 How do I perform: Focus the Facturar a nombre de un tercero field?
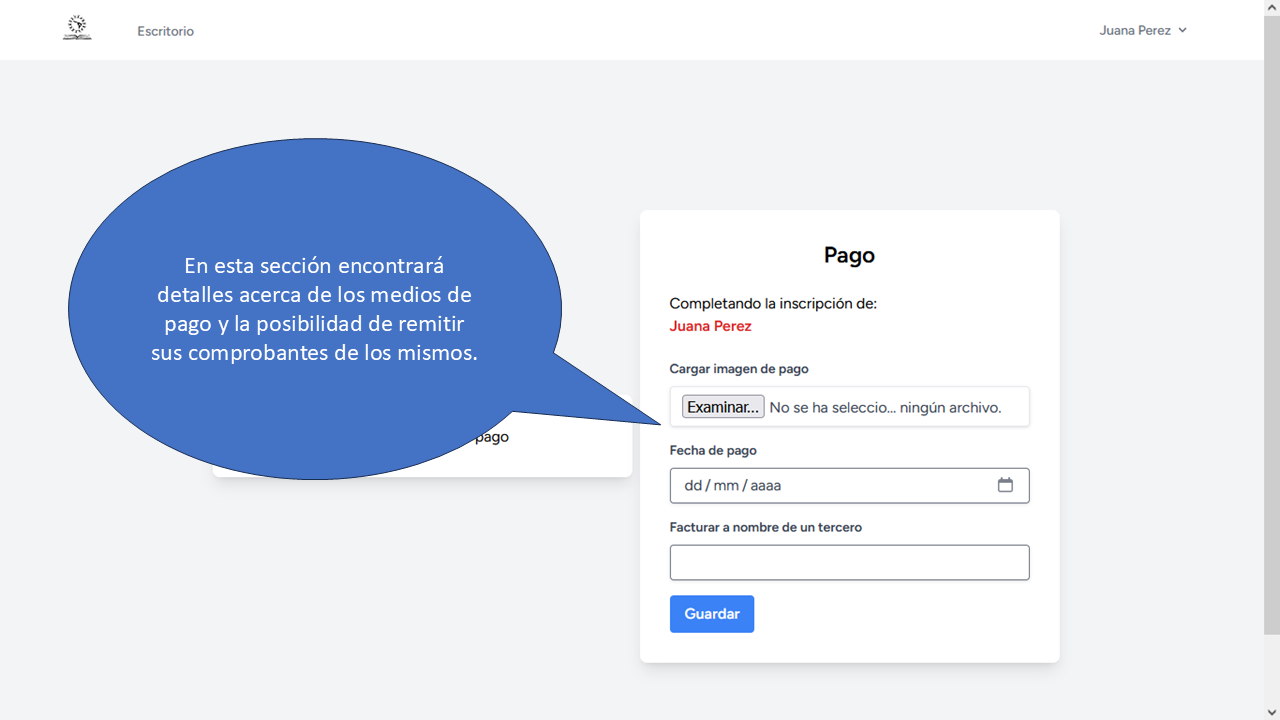849,562
